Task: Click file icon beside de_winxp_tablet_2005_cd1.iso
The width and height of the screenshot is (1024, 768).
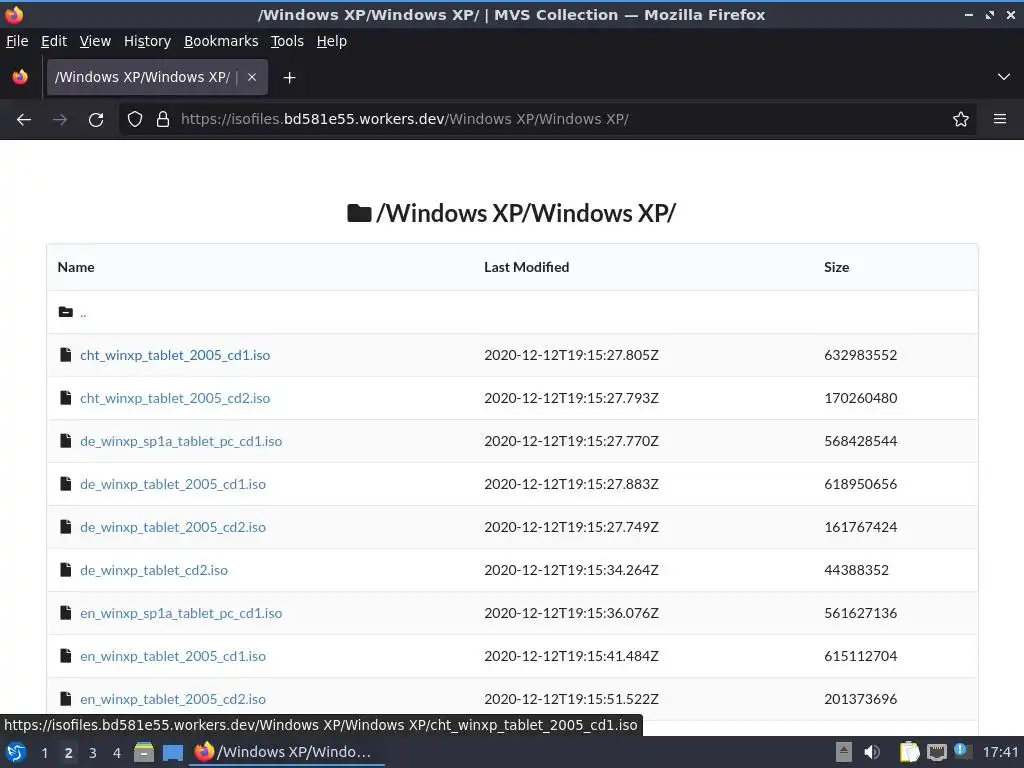Action: (x=65, y=484)
